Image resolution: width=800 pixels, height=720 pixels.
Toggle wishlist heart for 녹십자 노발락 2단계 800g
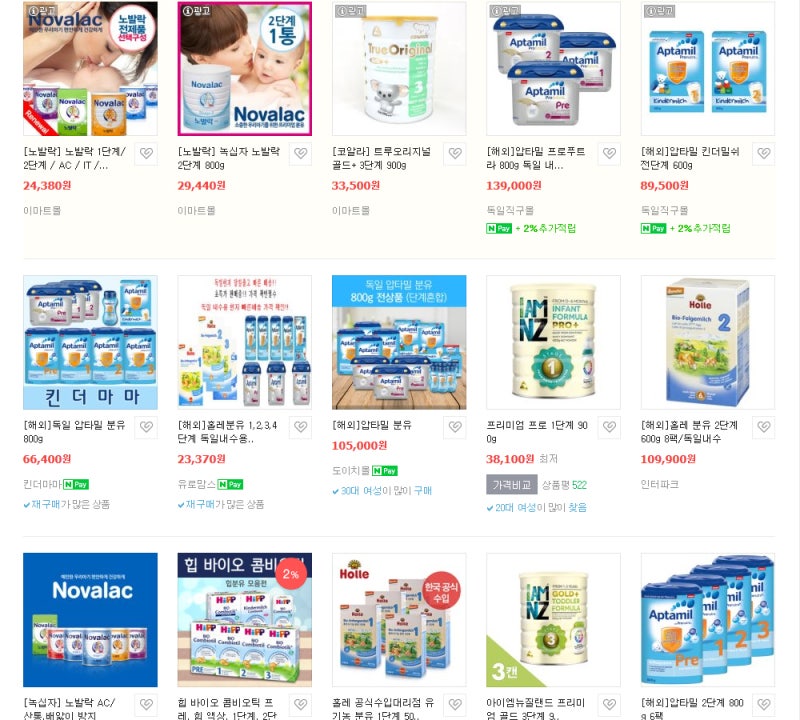301,154
